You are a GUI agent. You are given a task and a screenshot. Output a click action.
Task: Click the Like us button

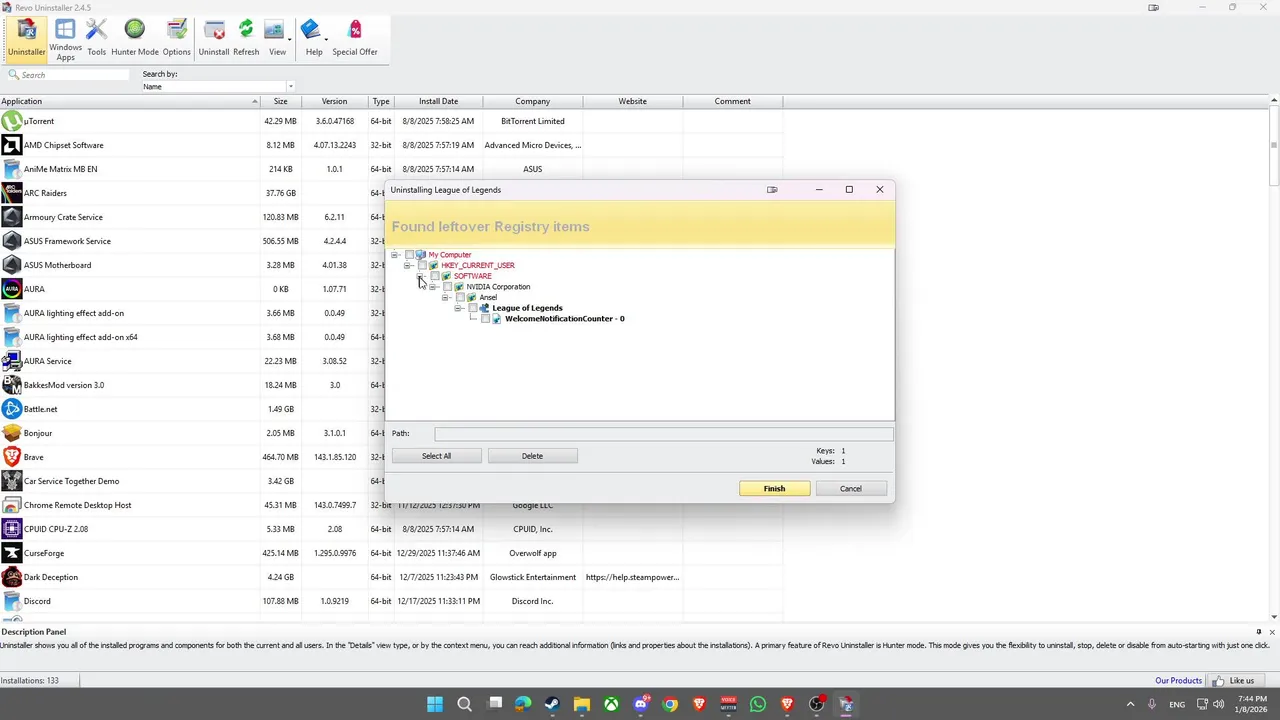coord(1234,681)
